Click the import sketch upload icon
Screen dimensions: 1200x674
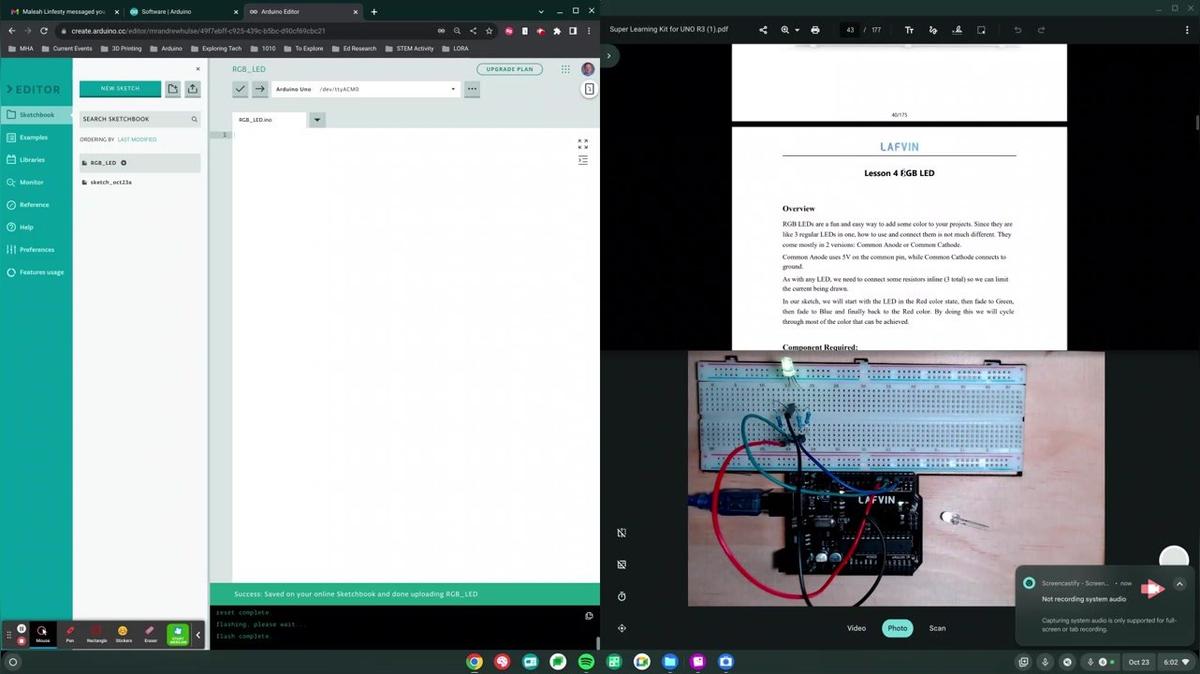[x=193, y=89]
